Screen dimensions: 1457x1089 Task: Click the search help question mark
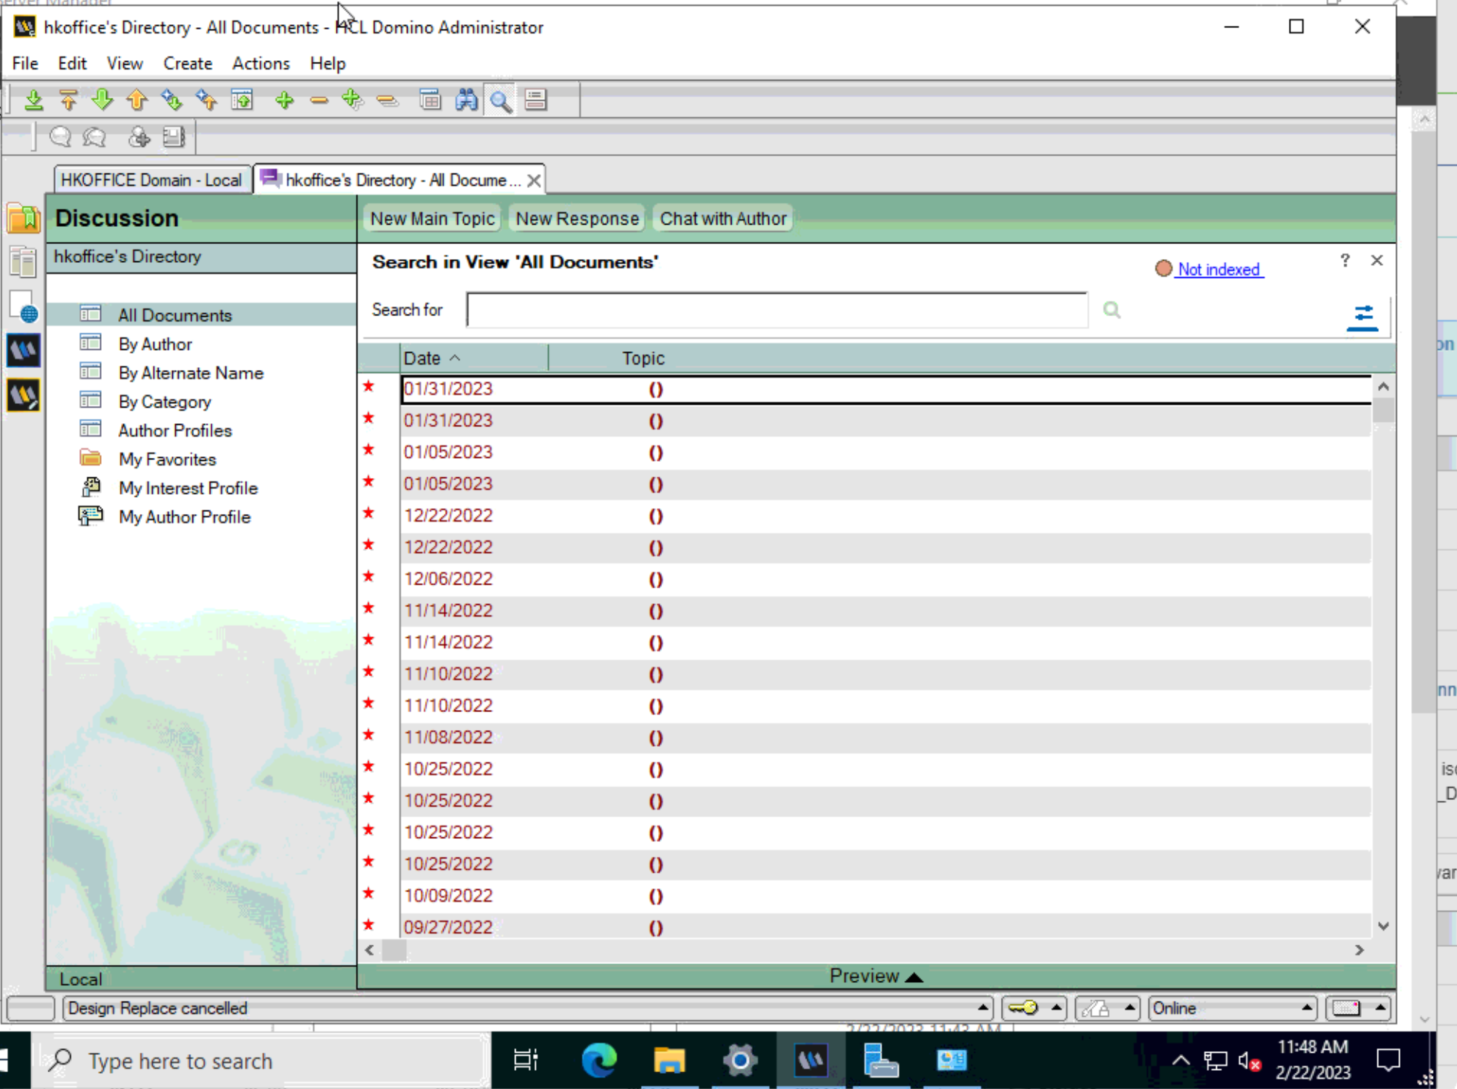point(1345,260)
